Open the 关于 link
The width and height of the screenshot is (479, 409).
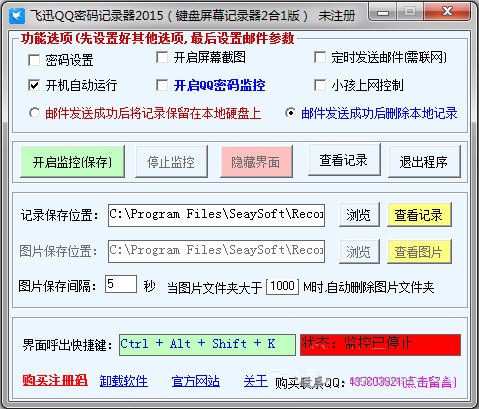tap(256, 381)
